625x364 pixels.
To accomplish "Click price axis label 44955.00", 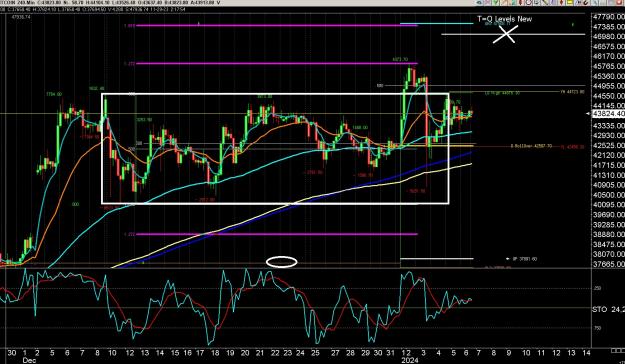I will click(609, 86).
